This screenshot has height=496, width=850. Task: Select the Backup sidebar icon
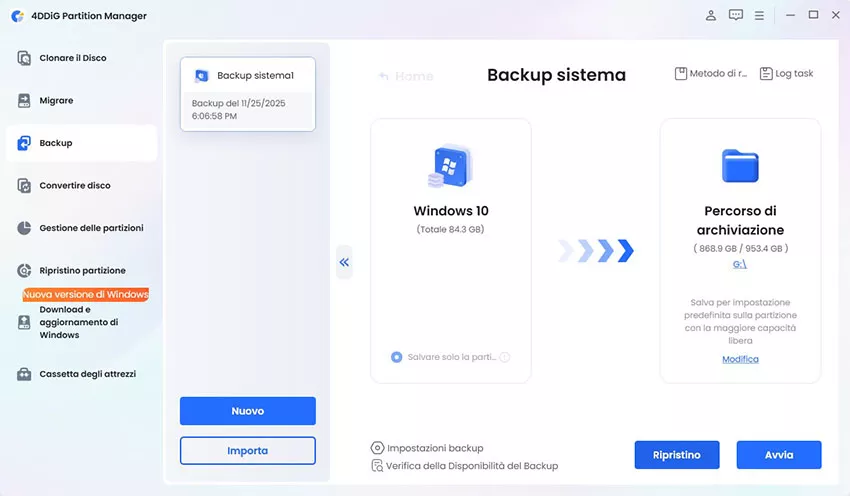[24, 143]
